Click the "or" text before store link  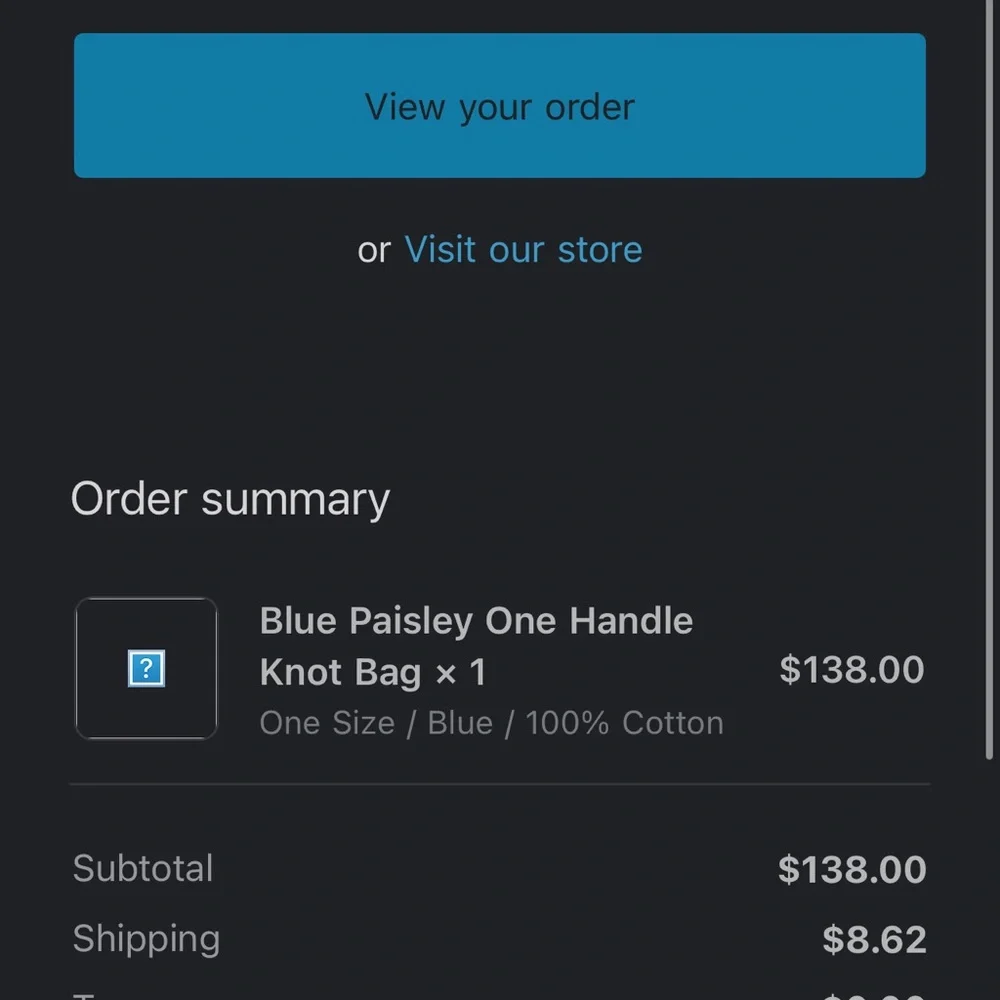click(x=373, y=251)
